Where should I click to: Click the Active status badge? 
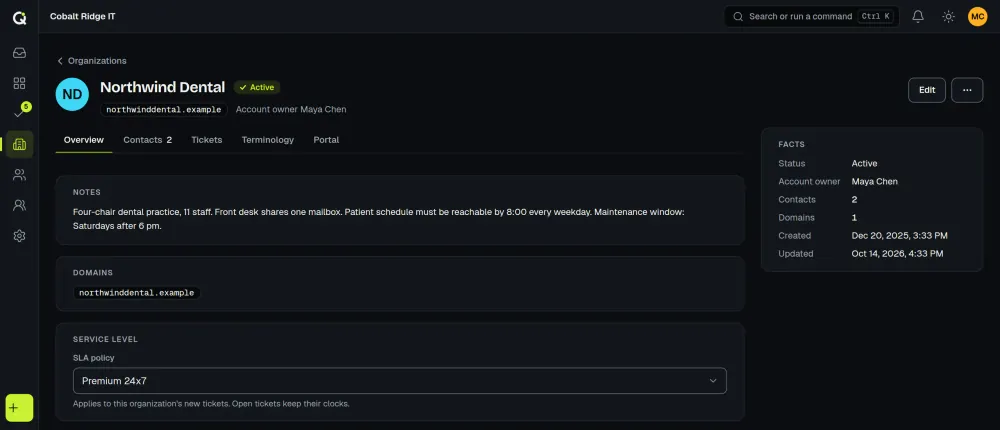point(256,87)
